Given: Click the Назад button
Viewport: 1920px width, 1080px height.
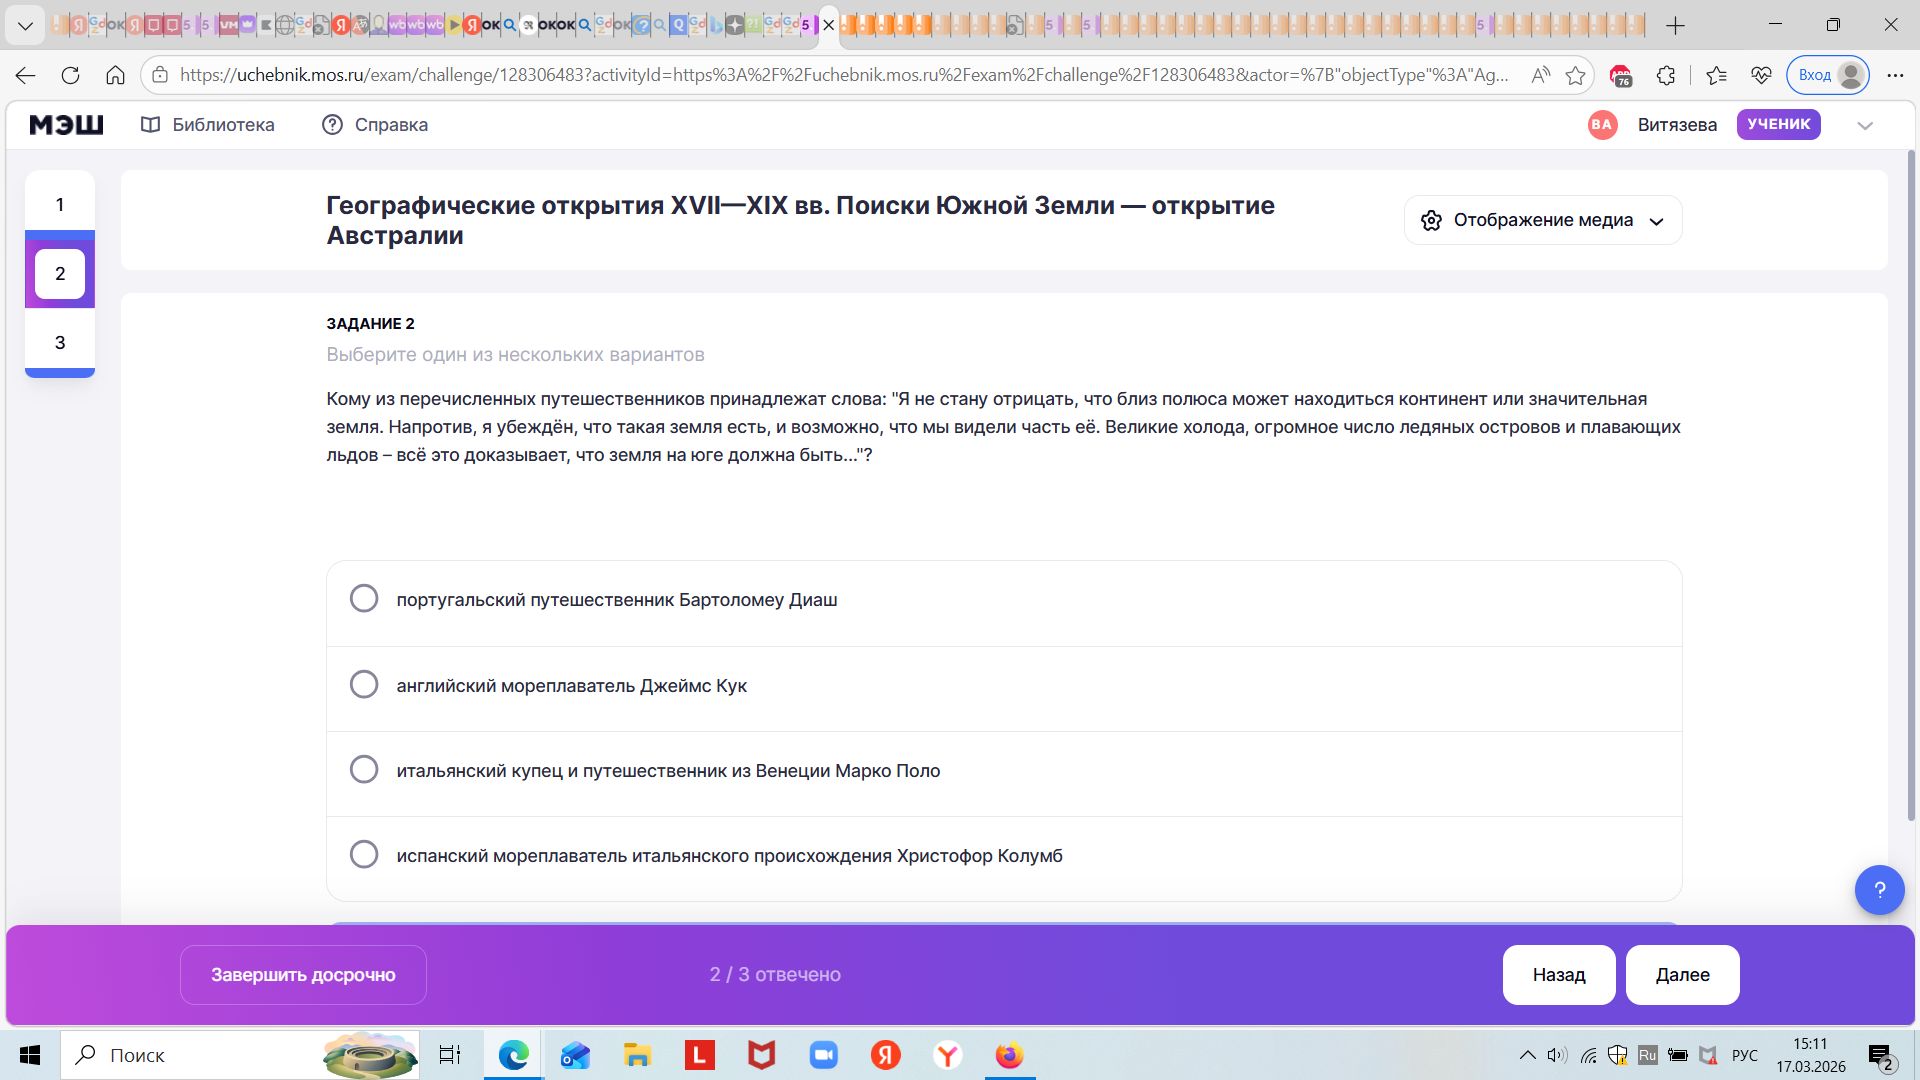Looking at the screenshot, I should tap(1559, 975).
